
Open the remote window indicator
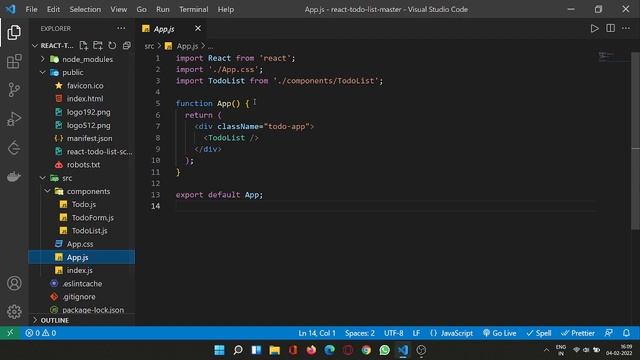click(x=10, y=333)
